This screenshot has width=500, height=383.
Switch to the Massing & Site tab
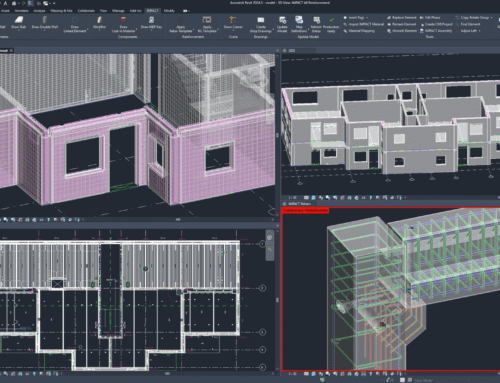tap(61, 11)
